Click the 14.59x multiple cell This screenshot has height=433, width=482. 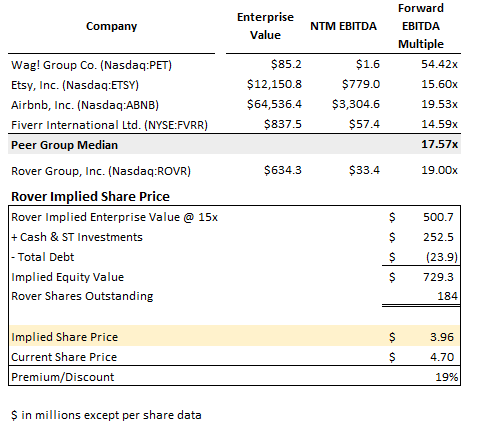(x=440, y=124)
